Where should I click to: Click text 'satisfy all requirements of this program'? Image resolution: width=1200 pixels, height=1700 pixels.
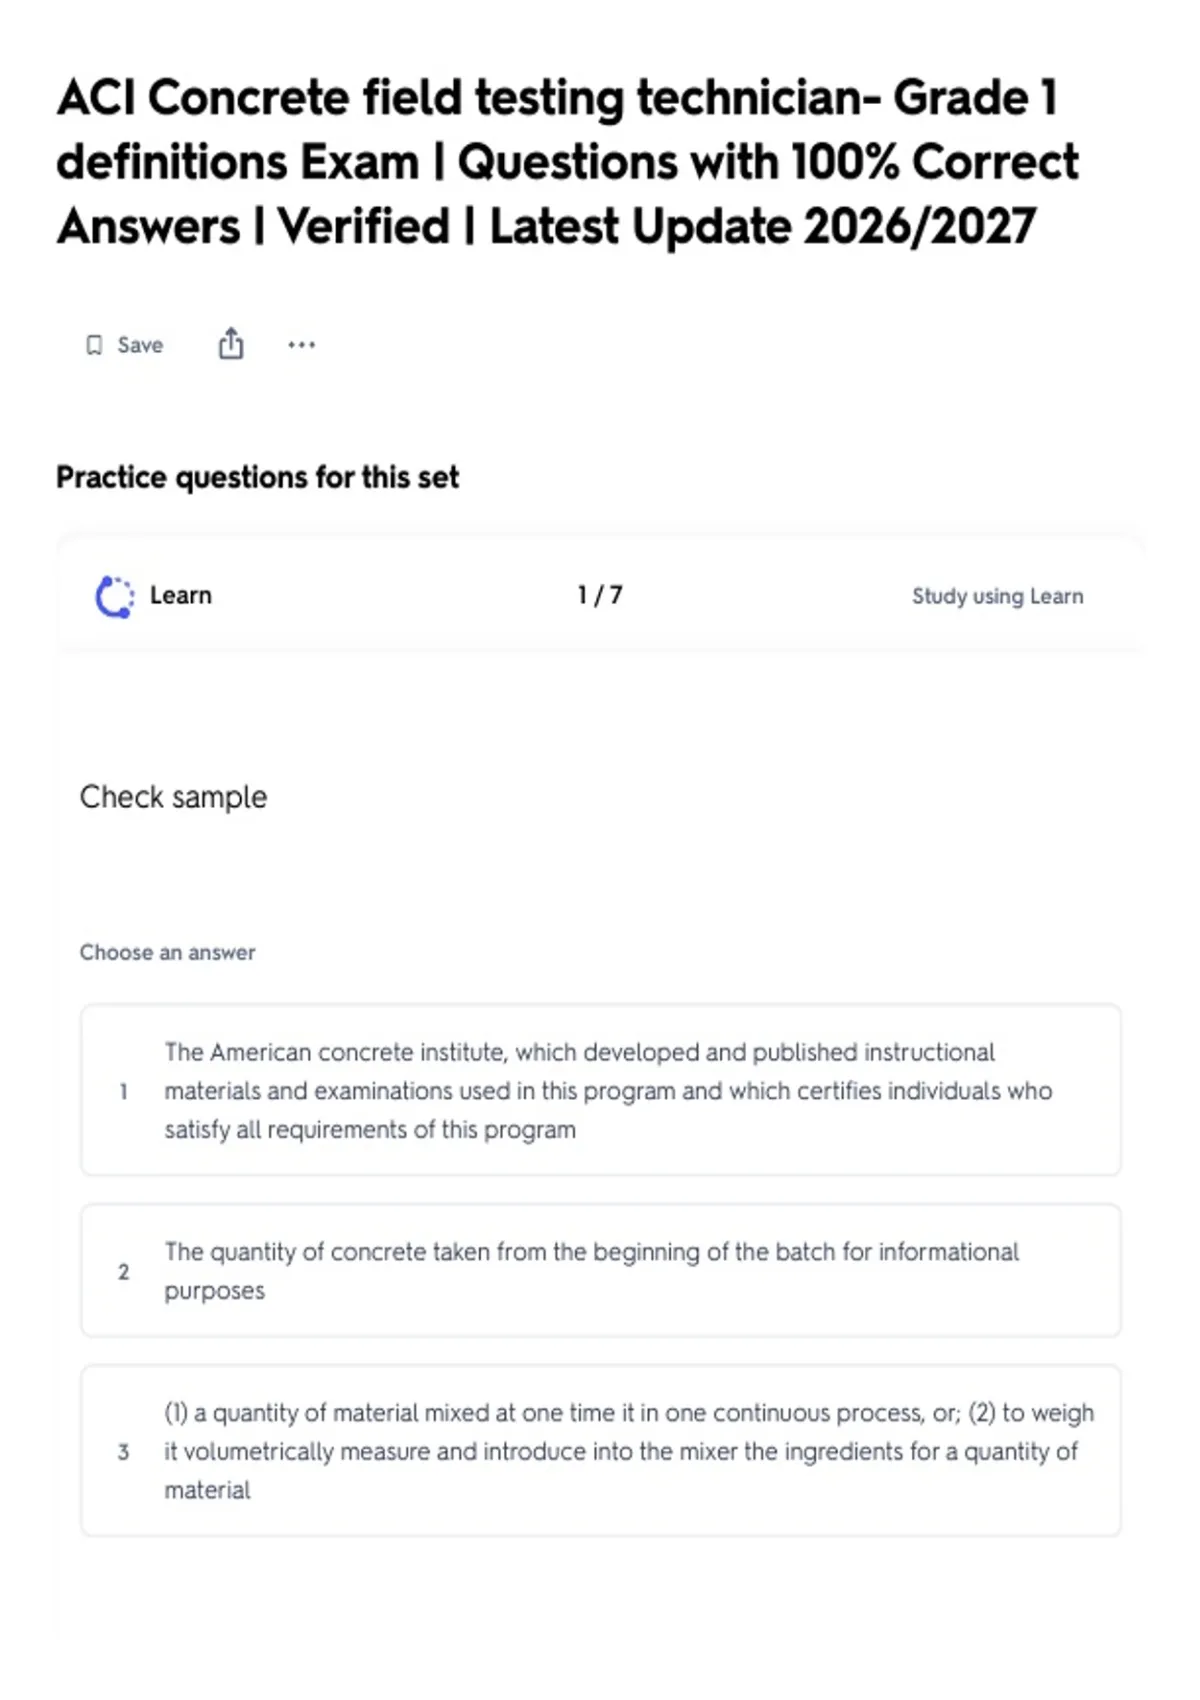click(x=370, y=1130)
